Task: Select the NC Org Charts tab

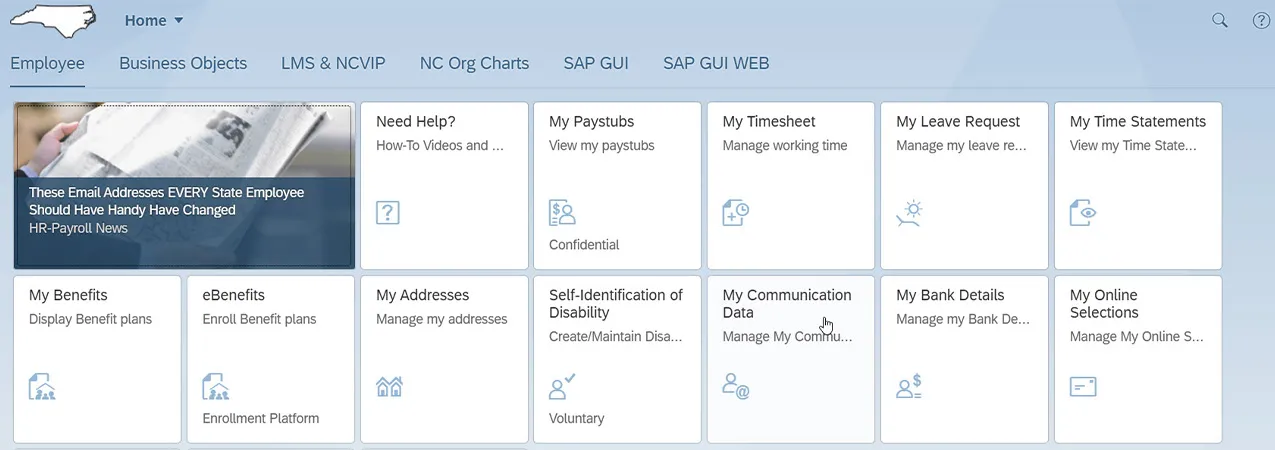Action: click(x=474, y=63)
